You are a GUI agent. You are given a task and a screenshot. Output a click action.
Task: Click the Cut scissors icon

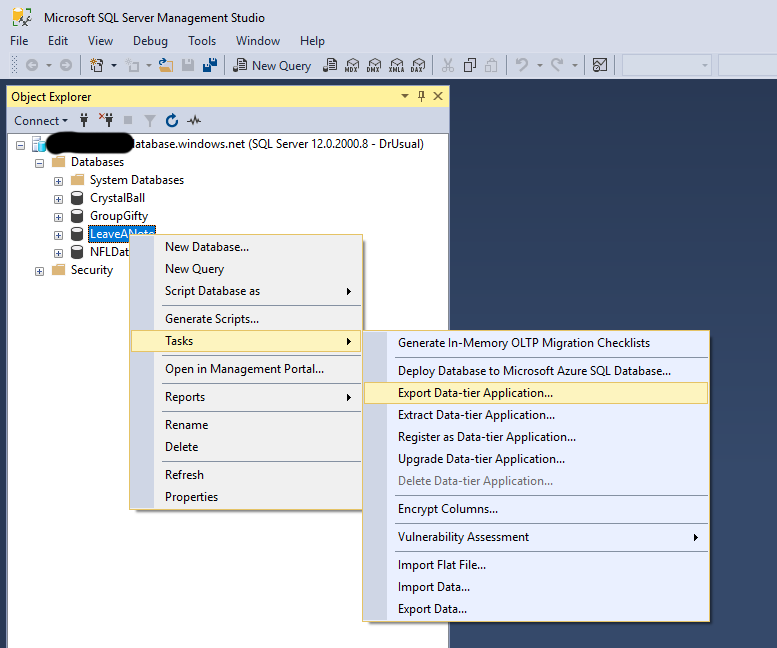click(x=447, y=65)
